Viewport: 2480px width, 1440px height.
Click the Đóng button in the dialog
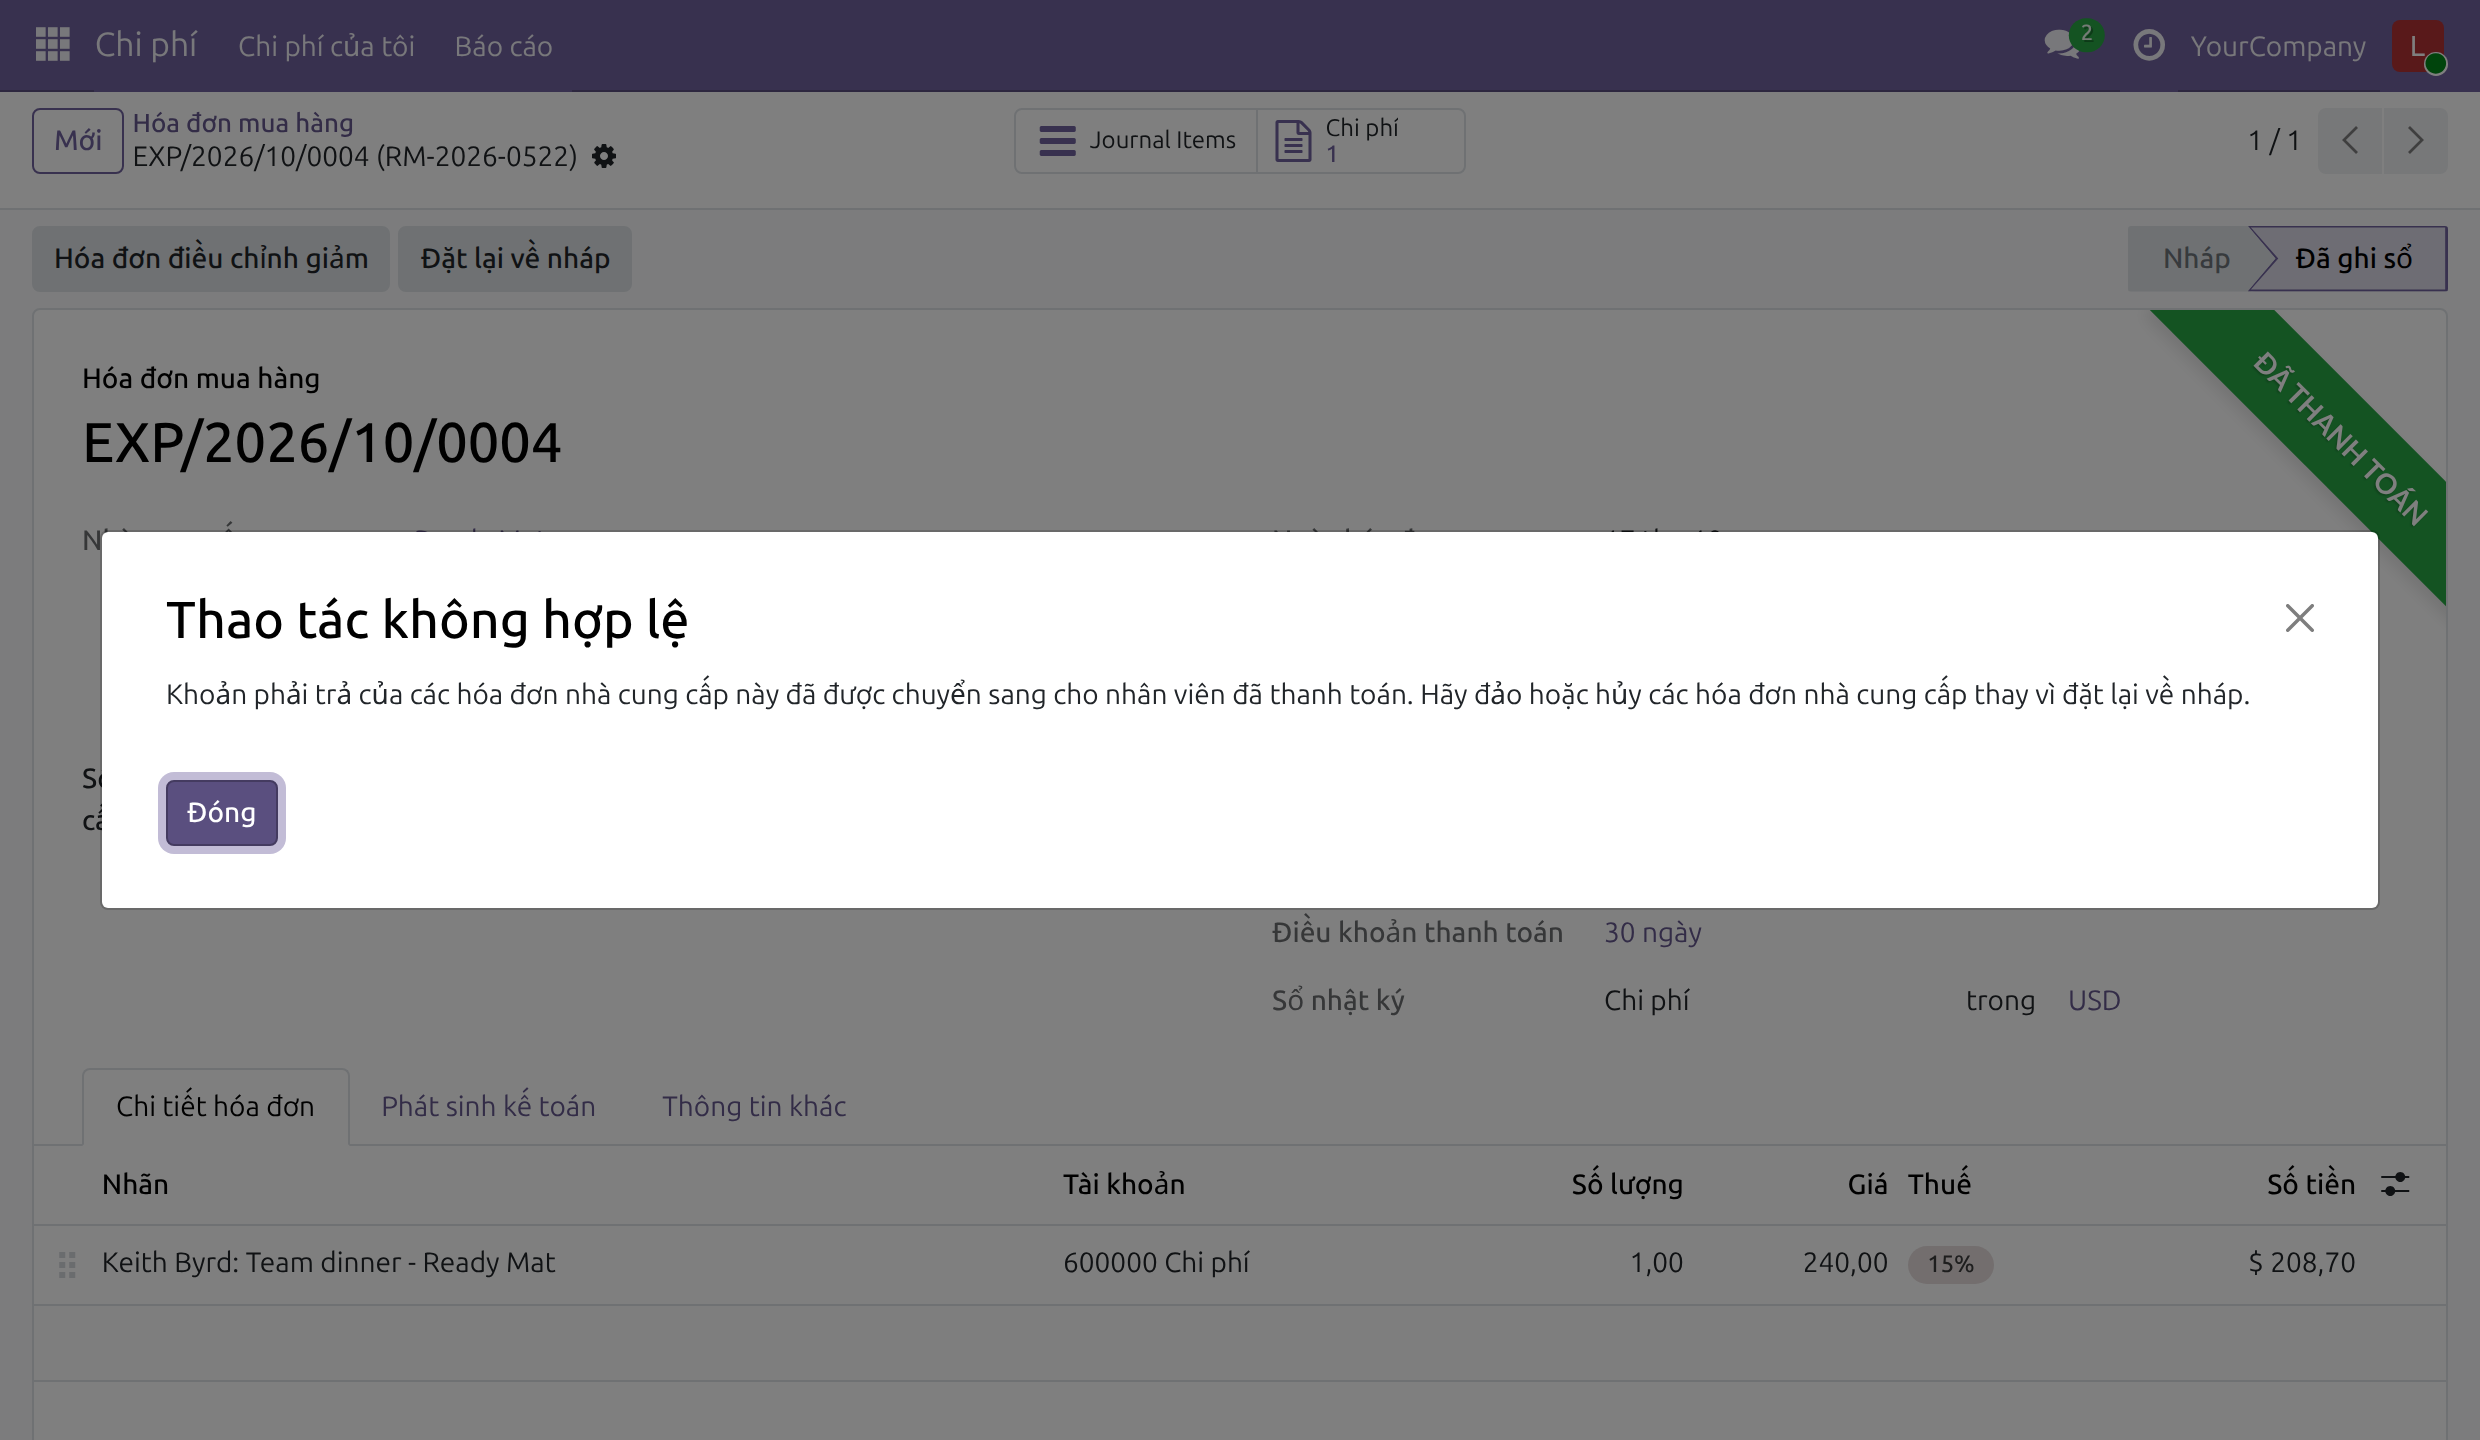(x=221, y=812)
